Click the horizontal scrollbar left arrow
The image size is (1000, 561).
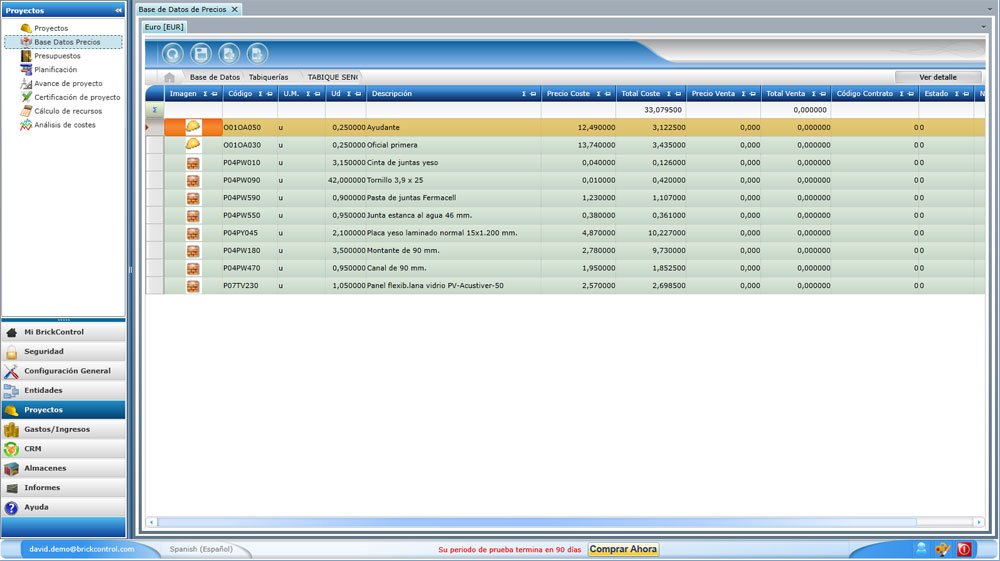coord(151,522)
